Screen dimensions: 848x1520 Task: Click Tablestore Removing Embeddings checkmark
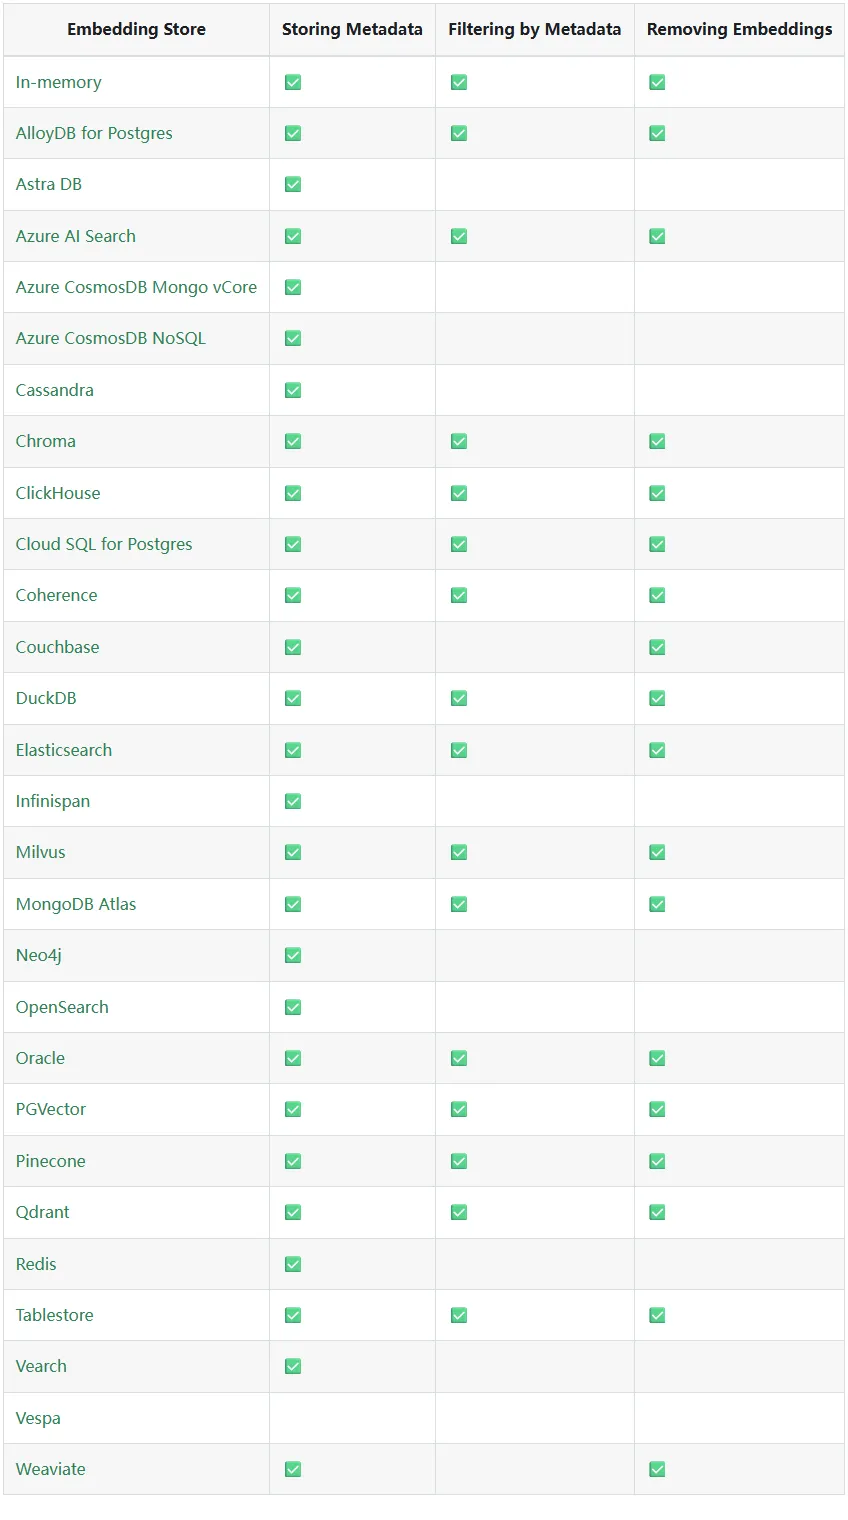tap(657, 1315)
